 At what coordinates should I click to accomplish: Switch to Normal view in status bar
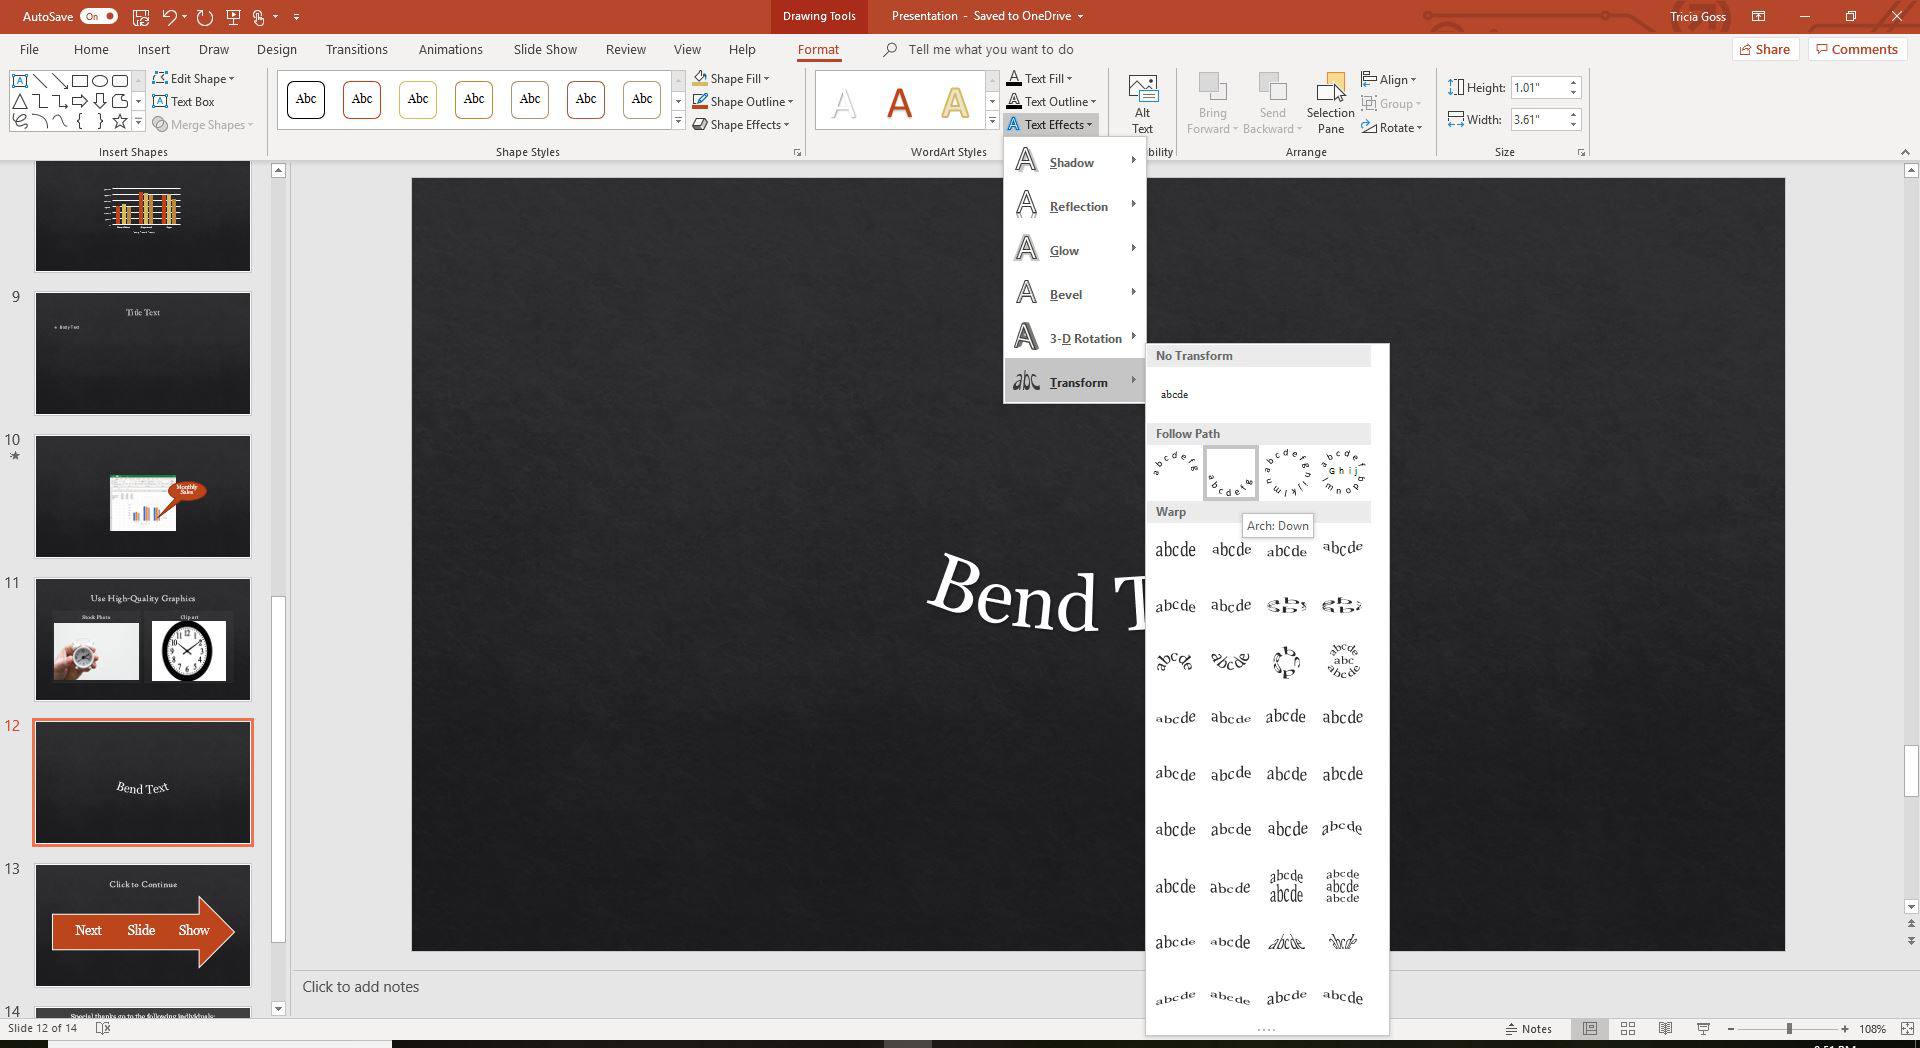(1589, 1029)
